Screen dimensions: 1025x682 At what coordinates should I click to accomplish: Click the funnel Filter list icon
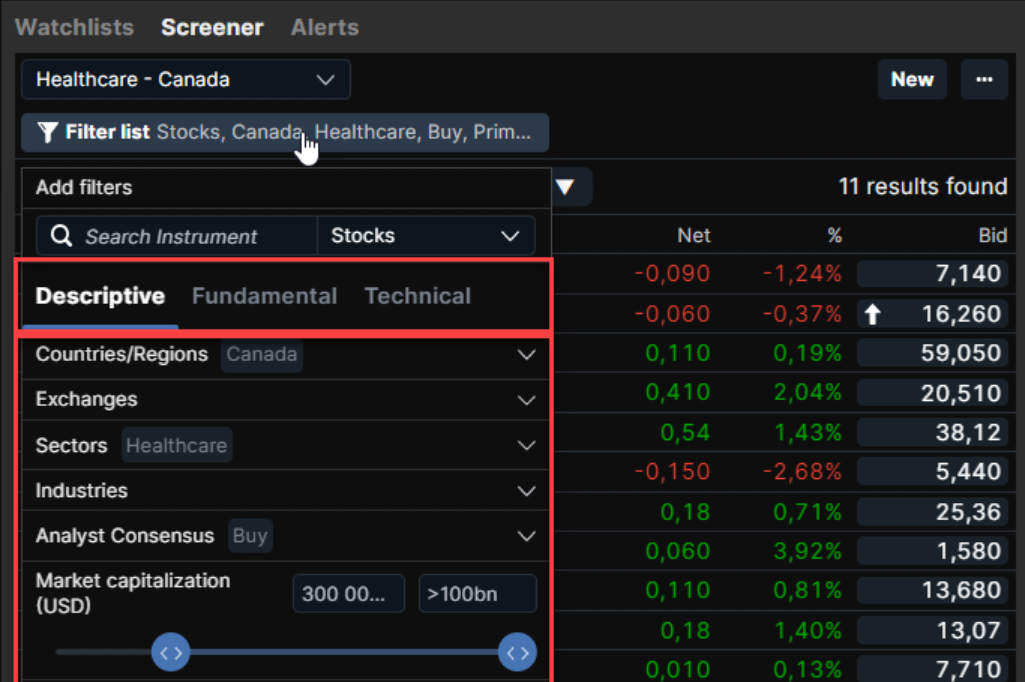(47, 133)
